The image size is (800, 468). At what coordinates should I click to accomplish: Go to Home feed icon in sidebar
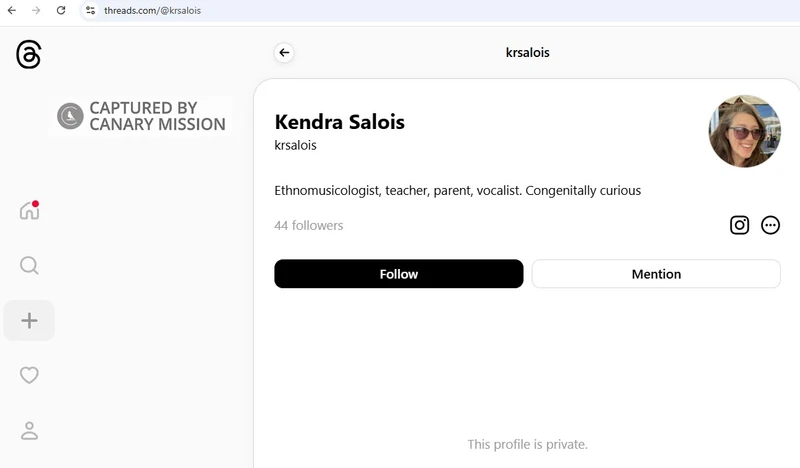[x=30, y=210]
